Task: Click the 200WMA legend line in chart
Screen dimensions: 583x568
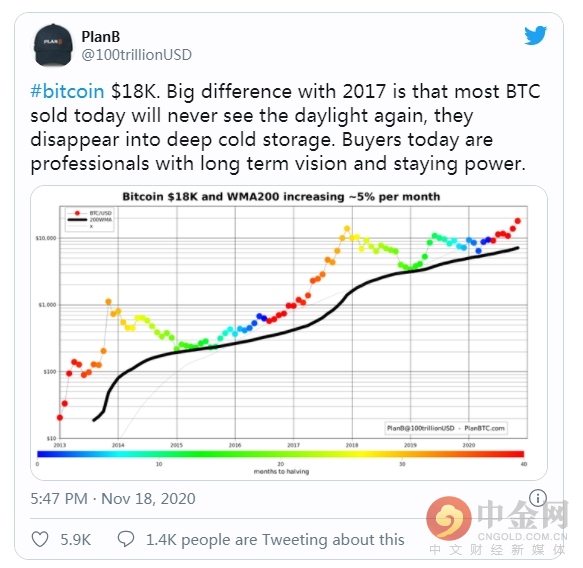Action: click(x=77, y=220)
